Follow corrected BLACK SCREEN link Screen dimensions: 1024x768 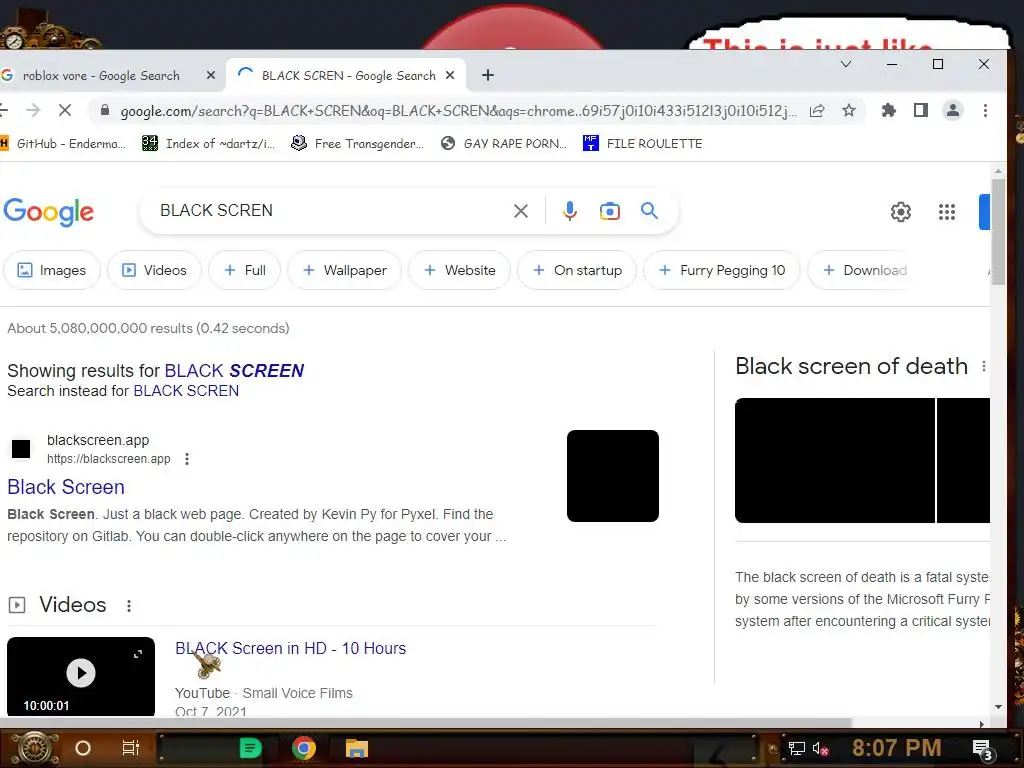point(234,371)
